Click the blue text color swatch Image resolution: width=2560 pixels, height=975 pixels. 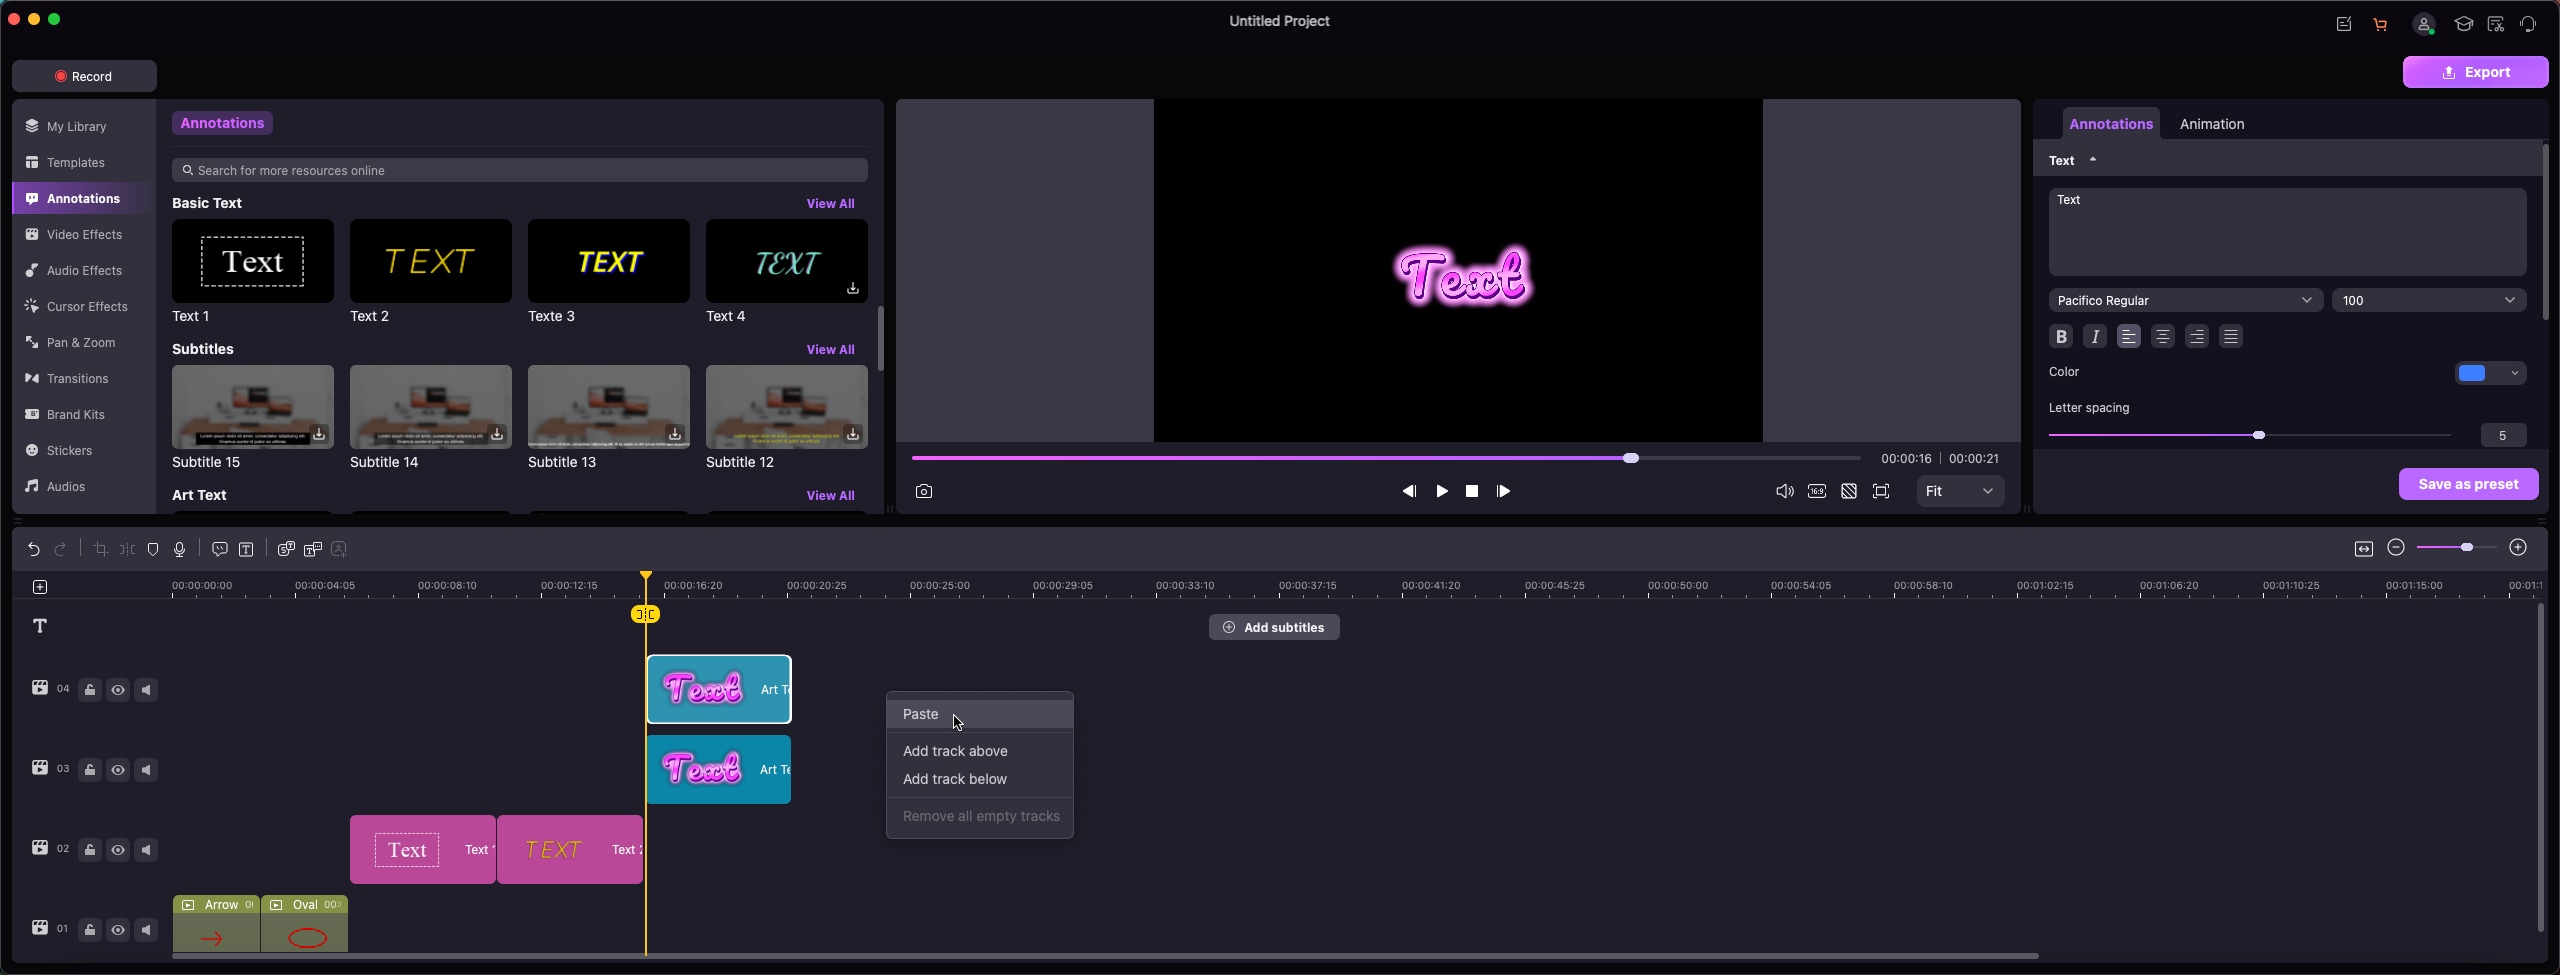pyautogui.click(x=2472, y=373)
